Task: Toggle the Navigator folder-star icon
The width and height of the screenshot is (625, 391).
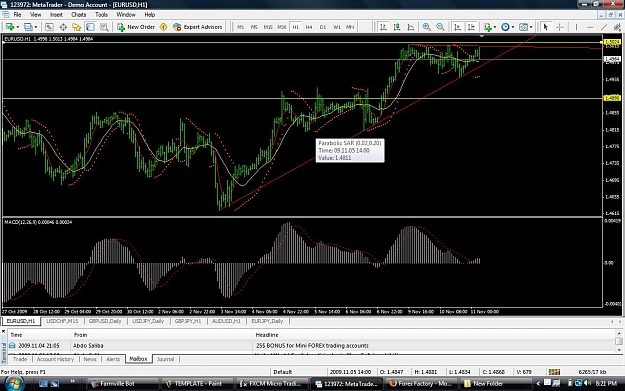Action: 77,27
